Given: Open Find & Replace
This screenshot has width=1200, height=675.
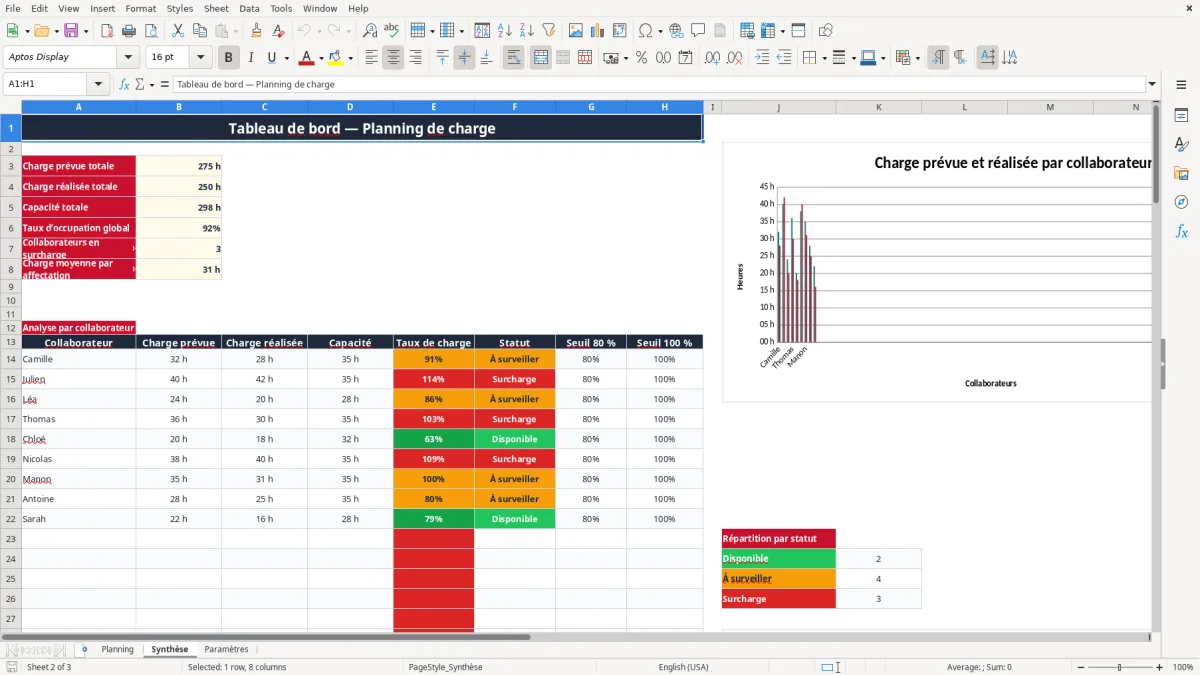Looking at the screenshot, I should point(370,31).
